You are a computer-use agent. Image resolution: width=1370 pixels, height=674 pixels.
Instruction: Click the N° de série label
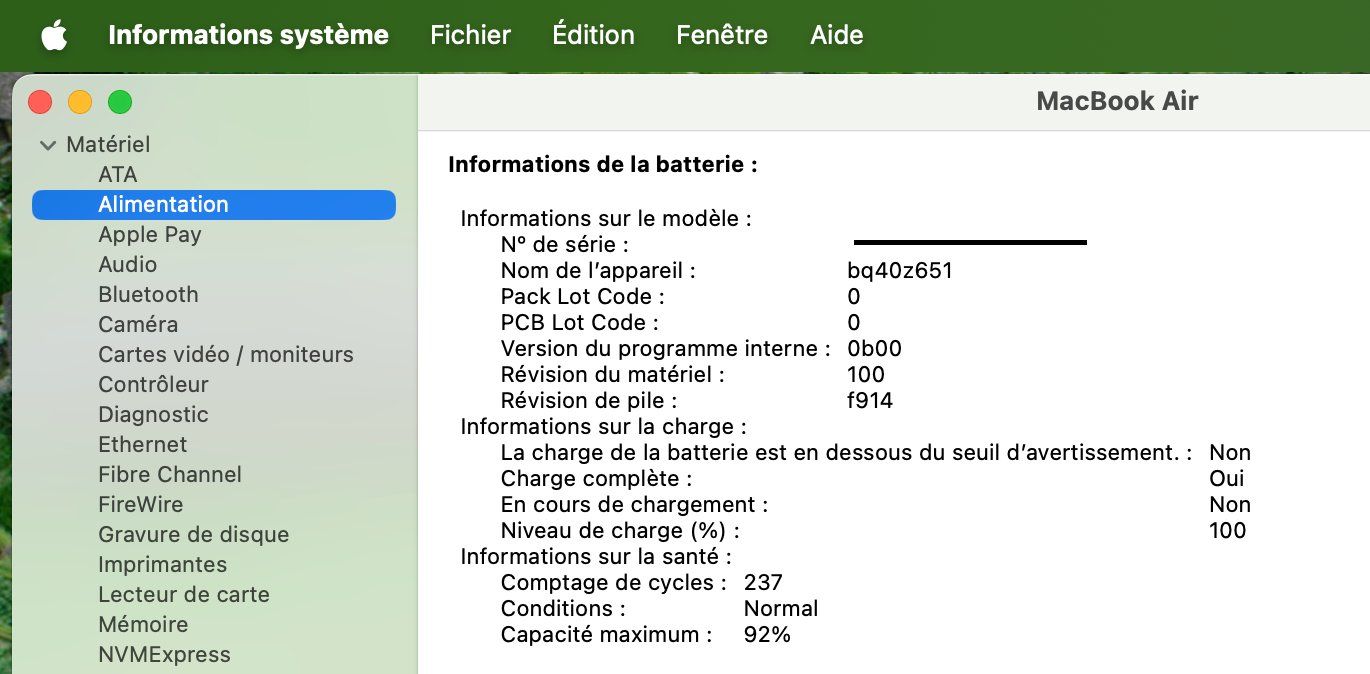565,245
